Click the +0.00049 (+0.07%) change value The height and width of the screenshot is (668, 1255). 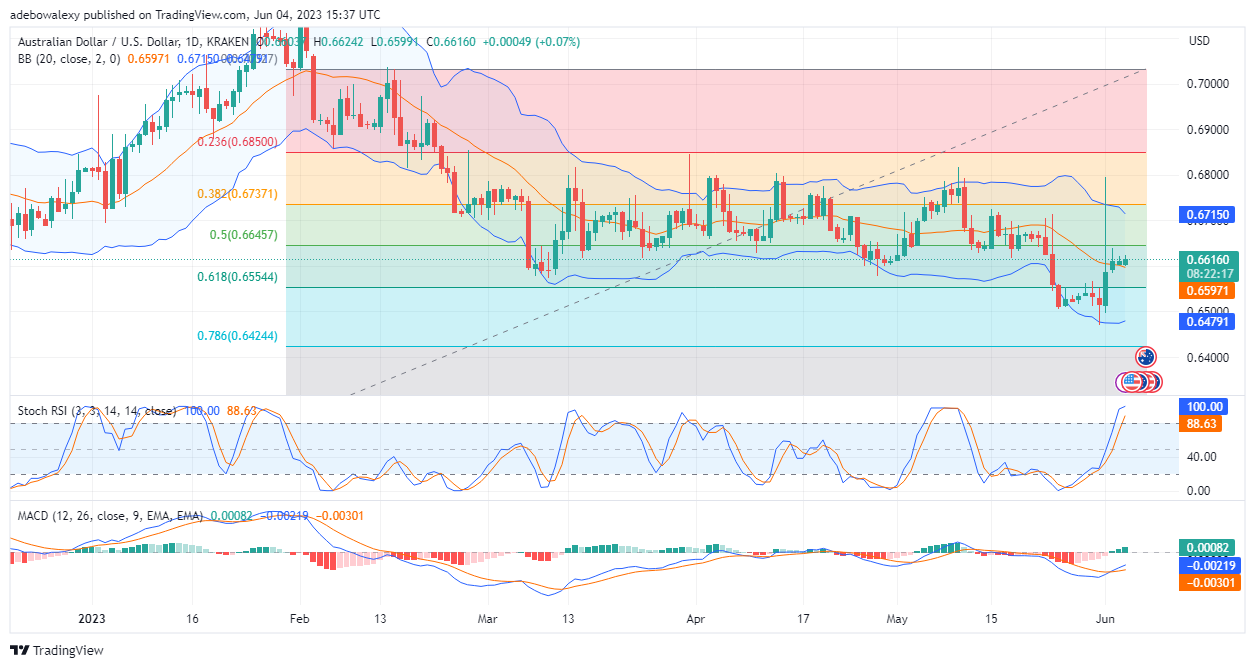pyautogui.click(x=531, y=42)
